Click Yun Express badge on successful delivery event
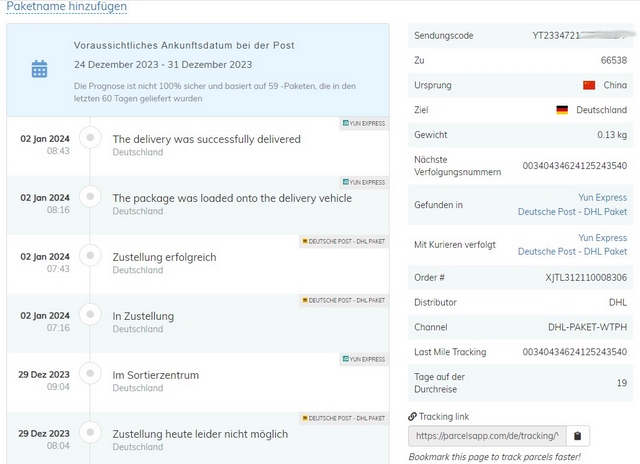The image size is (640, 464). tap(362, 124)
